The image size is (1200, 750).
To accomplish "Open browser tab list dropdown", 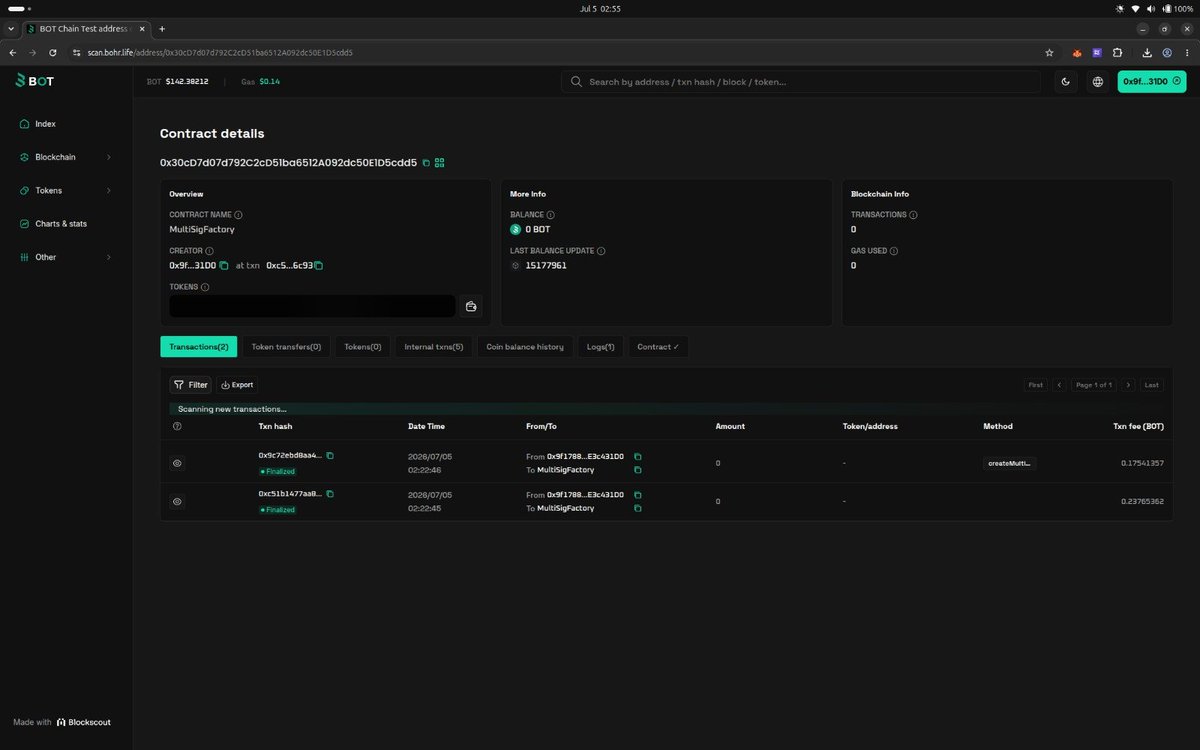I will (x=11, y=29).
